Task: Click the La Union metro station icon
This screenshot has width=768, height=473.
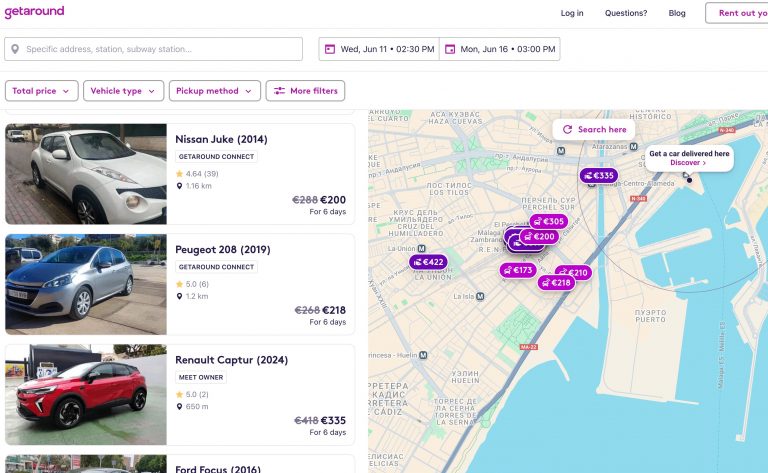Action: tap(421, 248)
